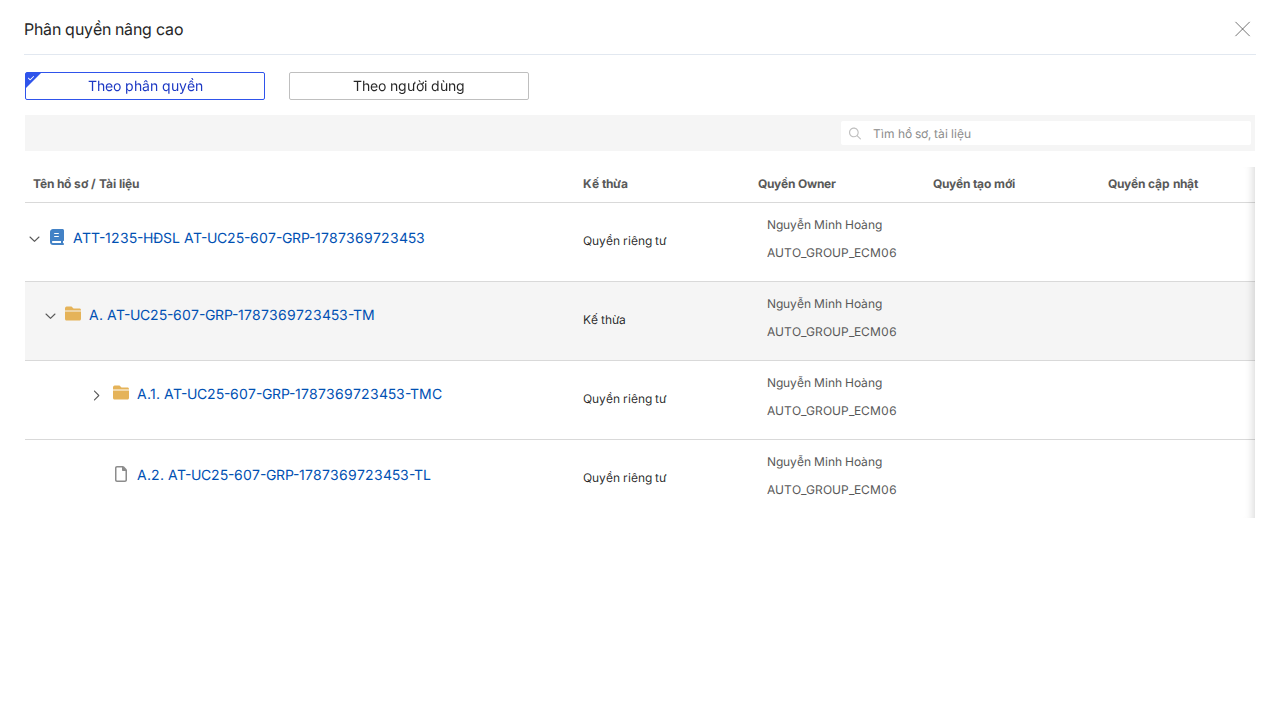
Task: Collapse the A. AT-UC25-607 TM folder chevron
Action: point(50,316)
